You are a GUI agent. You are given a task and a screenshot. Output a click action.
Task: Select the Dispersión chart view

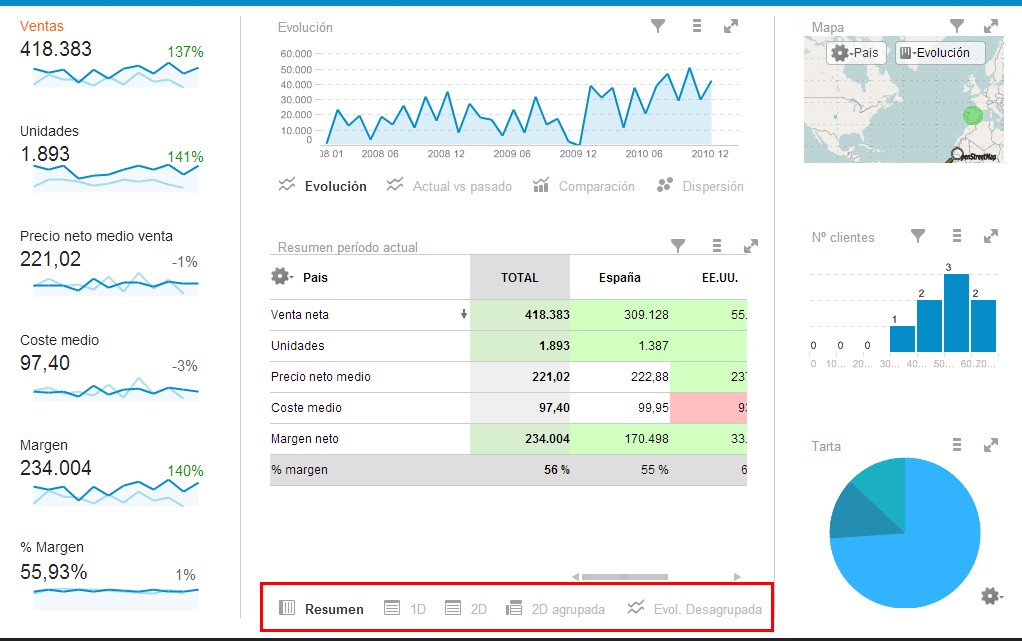(700, 186)
